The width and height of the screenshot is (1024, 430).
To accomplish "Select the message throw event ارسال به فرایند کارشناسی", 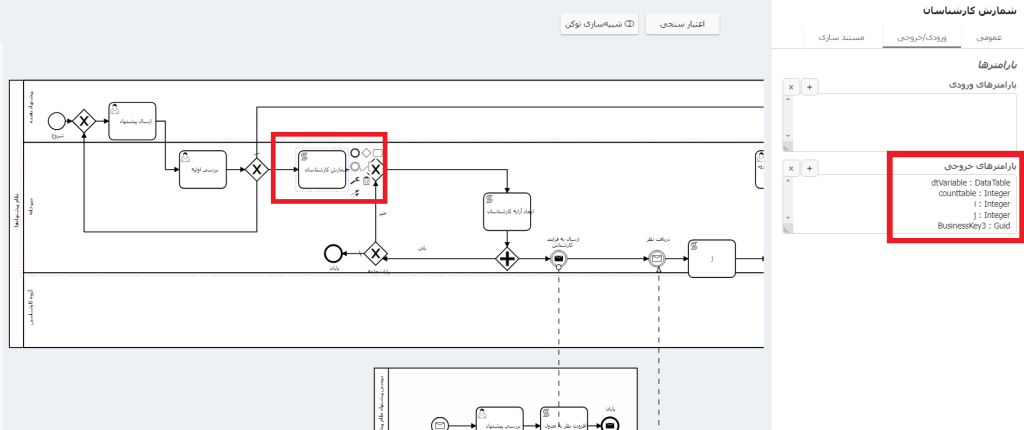I will click(x=558, y=259).
